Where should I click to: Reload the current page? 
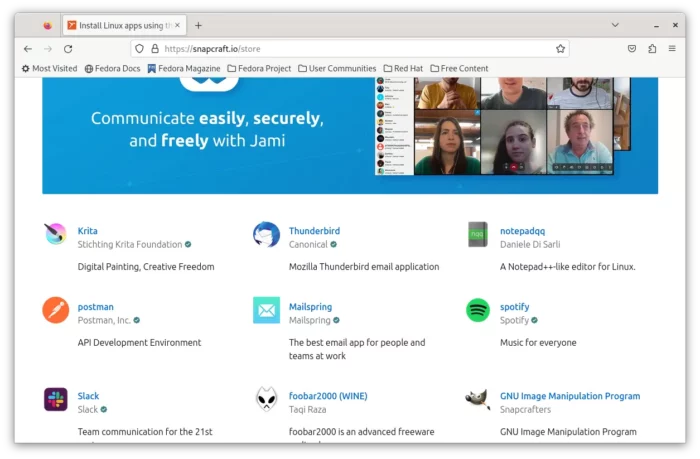tap(68, 49)
